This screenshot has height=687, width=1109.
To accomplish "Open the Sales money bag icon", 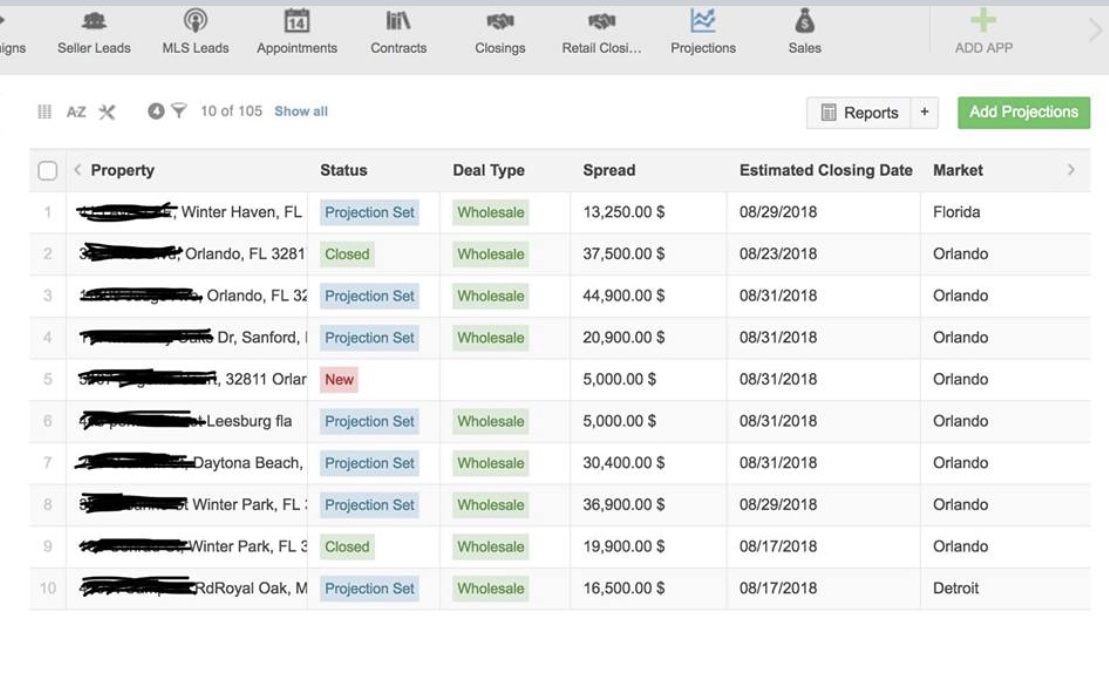I will point(804,22).
